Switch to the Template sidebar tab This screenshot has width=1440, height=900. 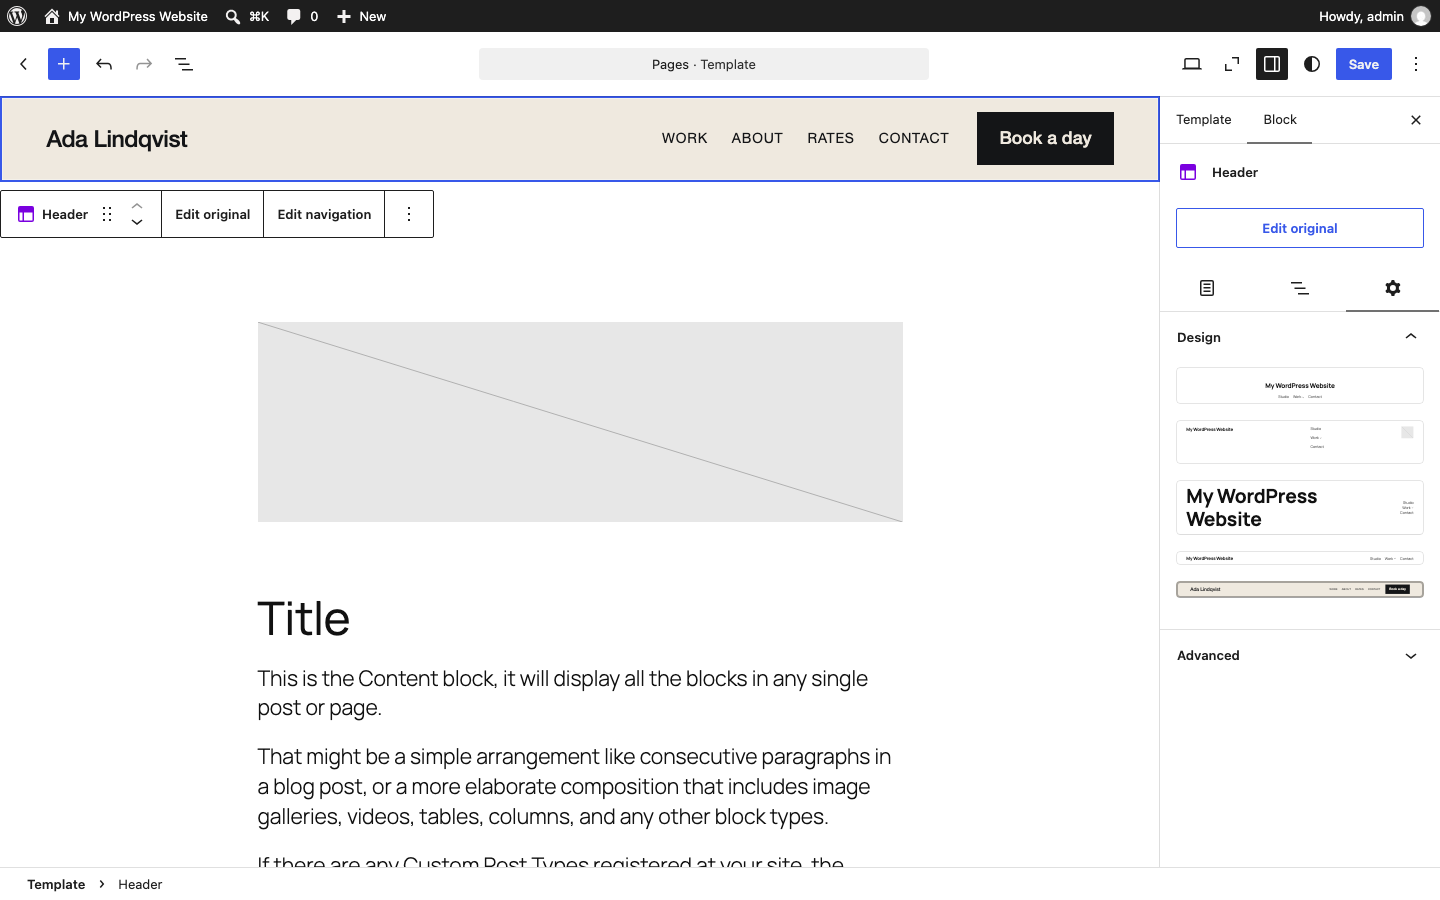click(x=1204, y=120)
